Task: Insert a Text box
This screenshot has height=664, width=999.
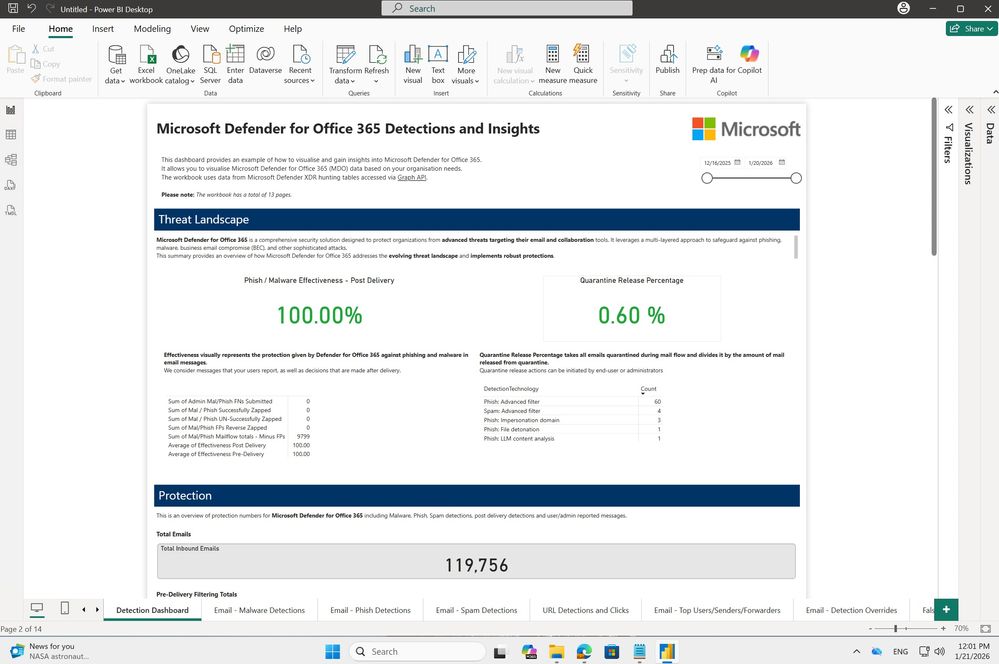Action: click(438, 62)
